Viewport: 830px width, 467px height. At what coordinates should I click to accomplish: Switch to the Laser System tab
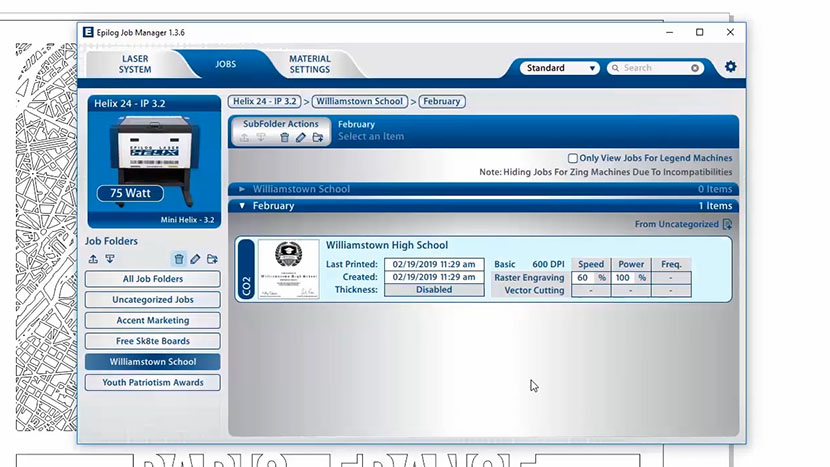135,64
